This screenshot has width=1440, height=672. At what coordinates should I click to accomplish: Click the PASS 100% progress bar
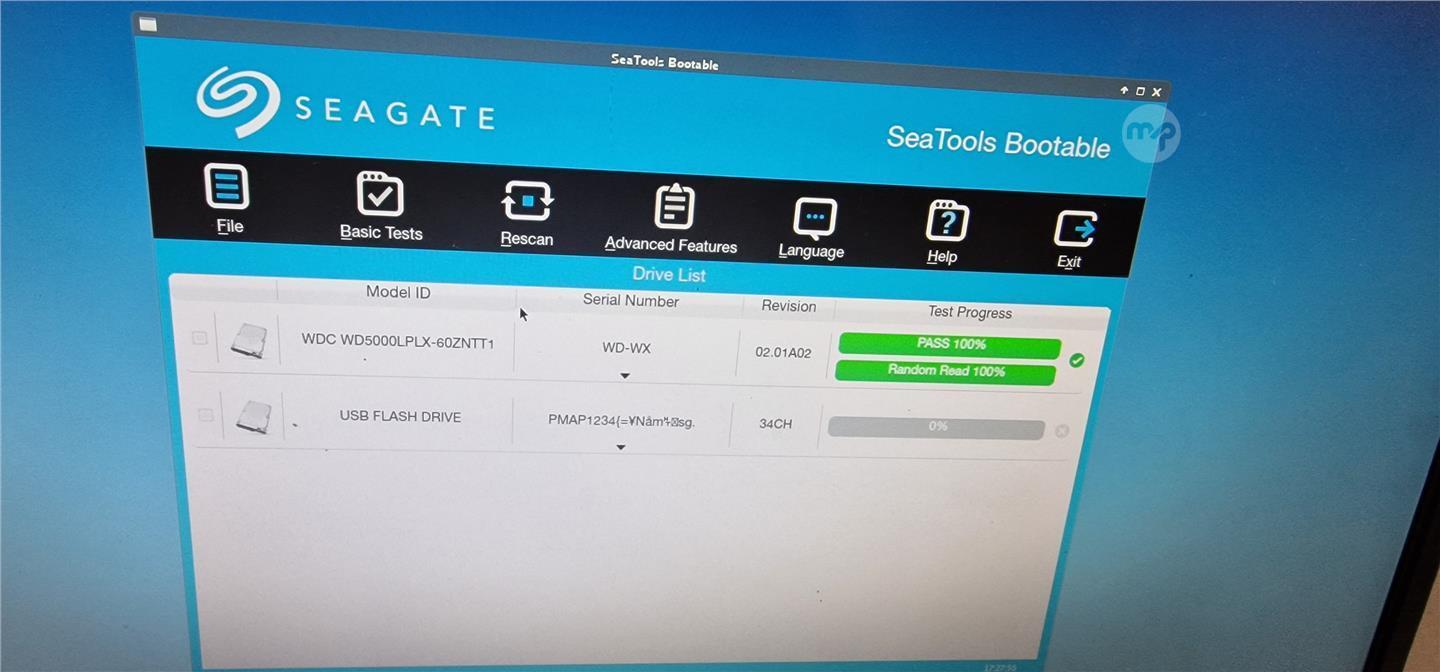pos(950,345)
